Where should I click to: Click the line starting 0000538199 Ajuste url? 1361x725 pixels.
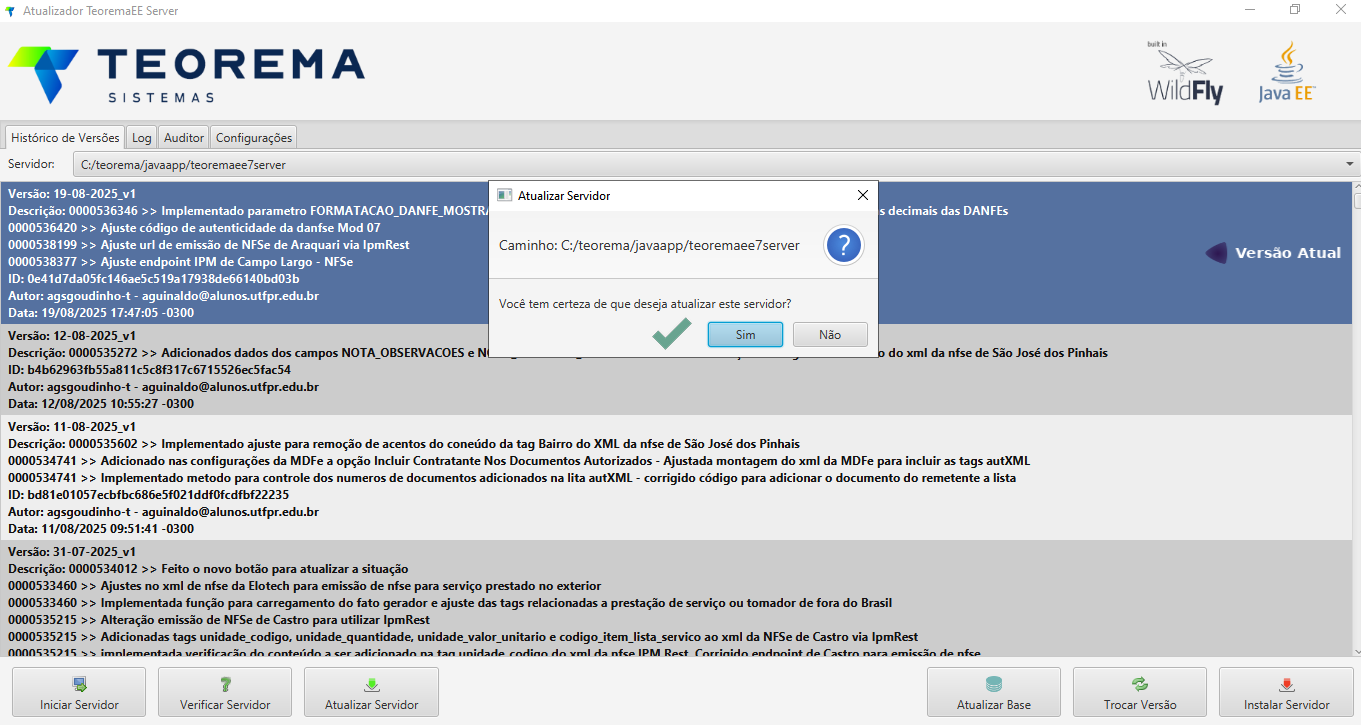(208, 245)
